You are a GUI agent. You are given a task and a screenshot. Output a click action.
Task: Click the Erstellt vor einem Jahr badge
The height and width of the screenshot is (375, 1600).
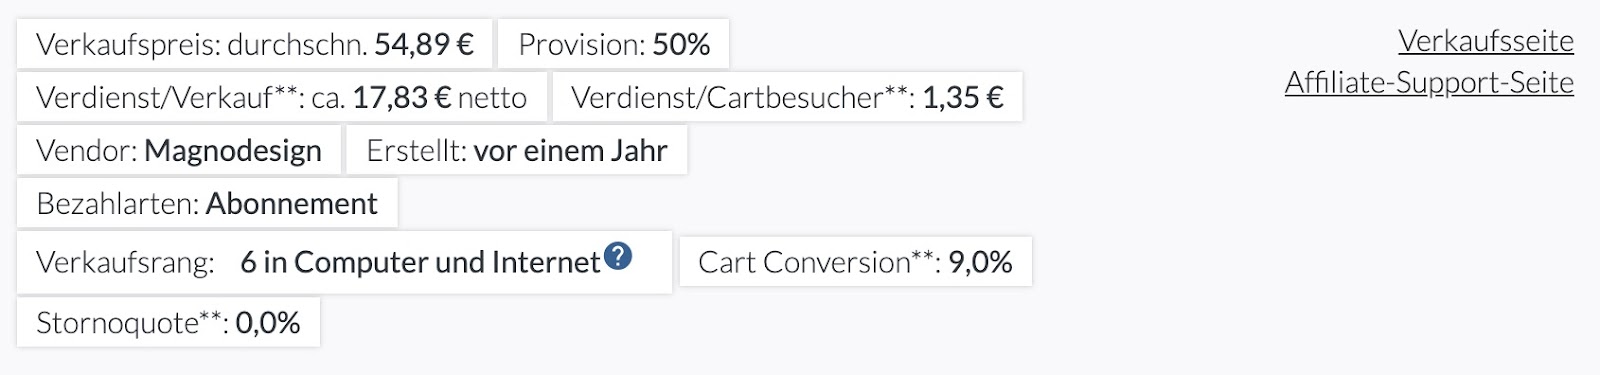point(516,150)
